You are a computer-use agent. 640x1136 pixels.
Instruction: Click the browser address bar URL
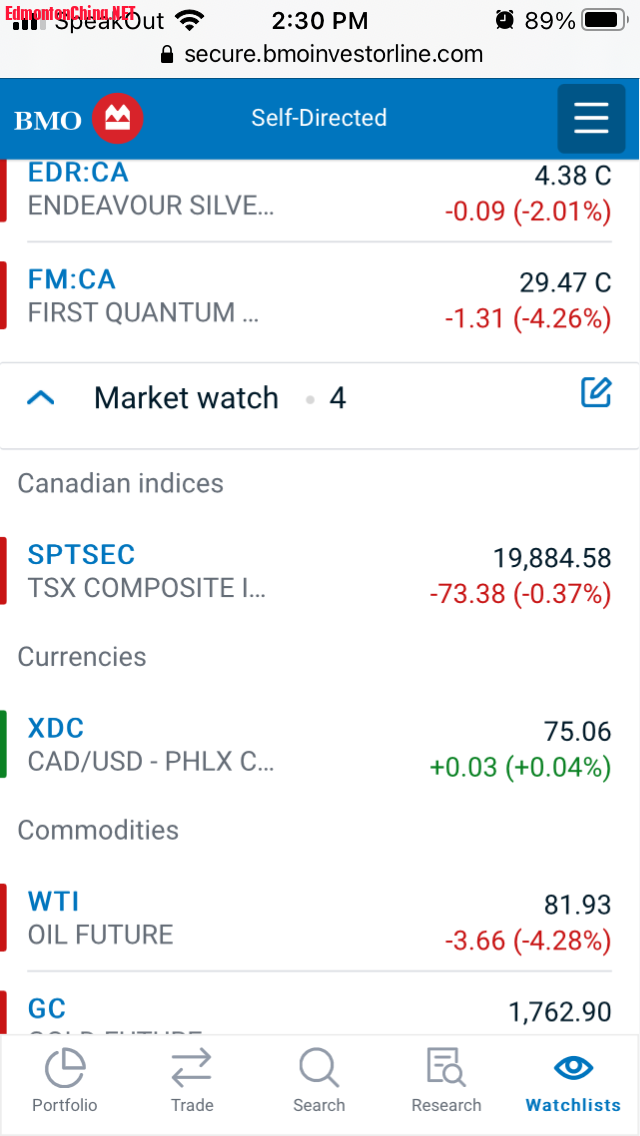(333, 54)
